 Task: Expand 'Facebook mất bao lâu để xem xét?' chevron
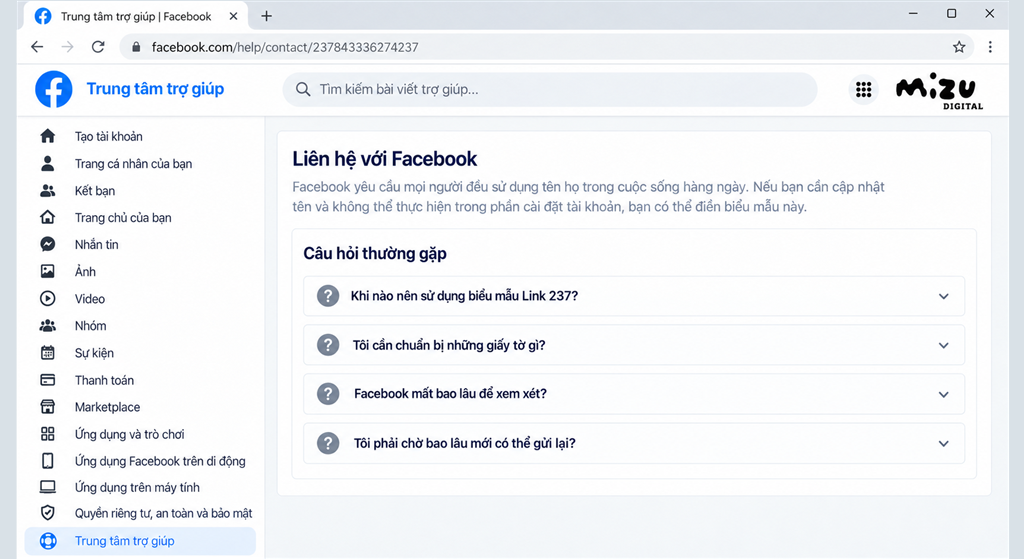coord(944,394)
